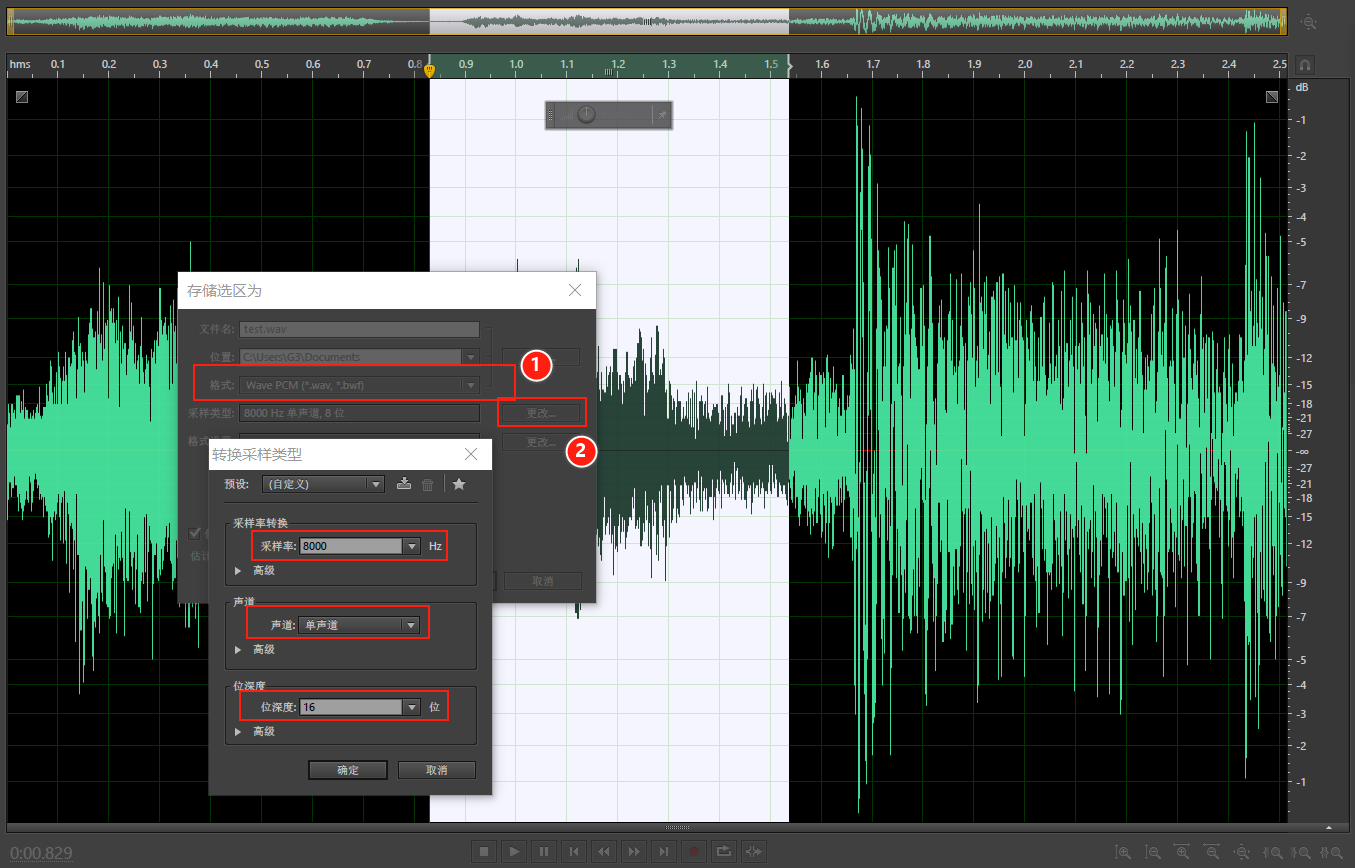Click the dB scale label

click(x=1302, y=87)
